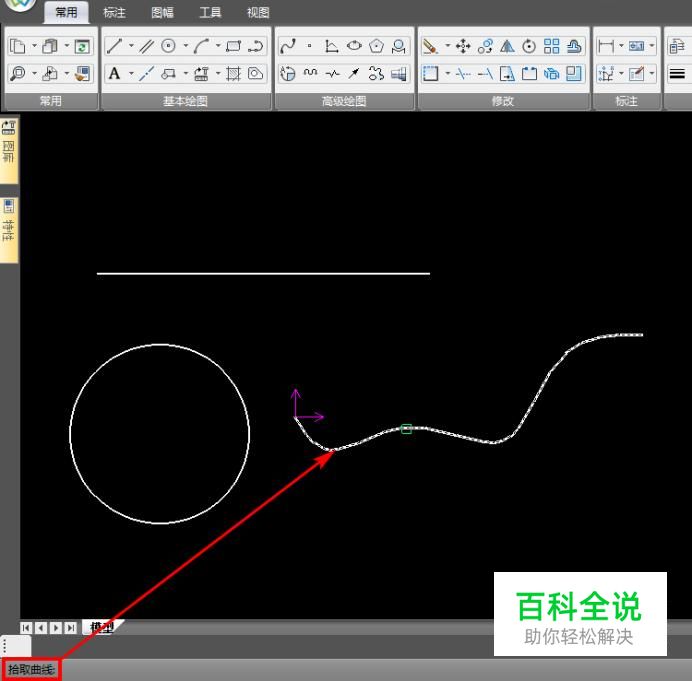Image resolution: width=692 pixels, height=681 pixels.
Task: Switch to the 常用 ribbon tab
Action: (x=66, y=12)
